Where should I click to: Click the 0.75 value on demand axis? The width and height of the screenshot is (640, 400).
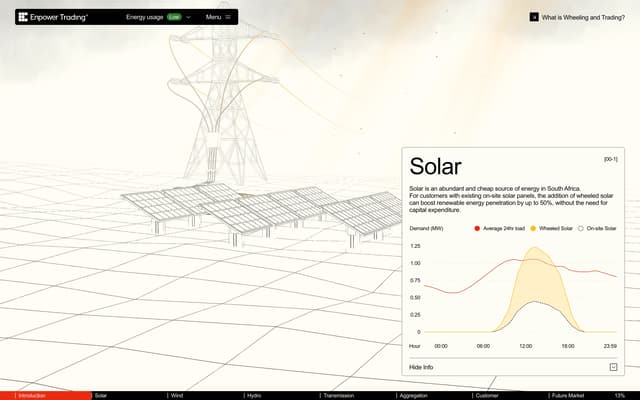pyautogui.click(x=415, y=280)
